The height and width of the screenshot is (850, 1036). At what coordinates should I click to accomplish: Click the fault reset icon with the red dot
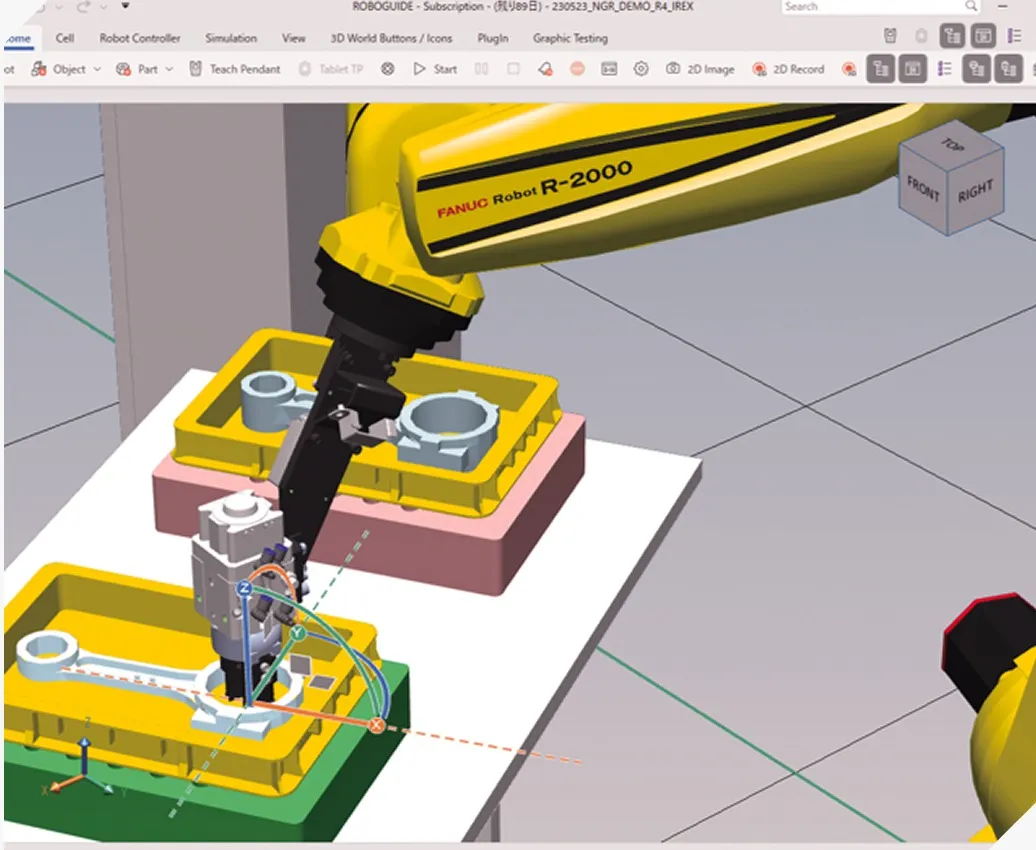(x=545, y=69)
